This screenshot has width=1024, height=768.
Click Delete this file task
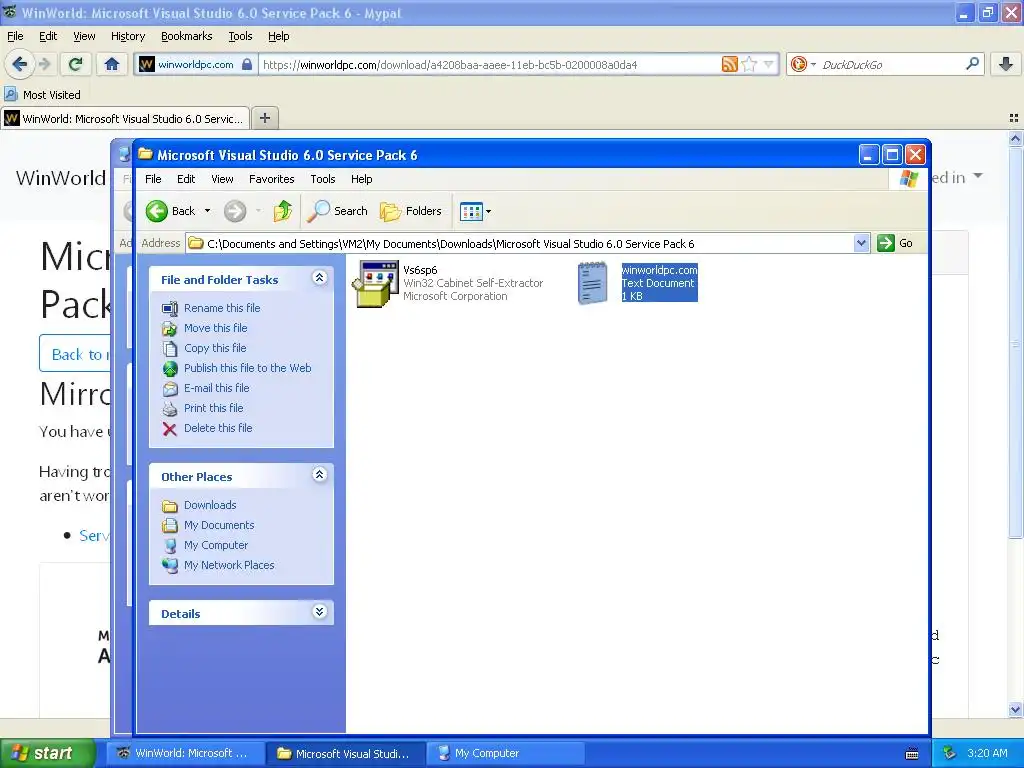pyautogui.click(x=218, y=428)
